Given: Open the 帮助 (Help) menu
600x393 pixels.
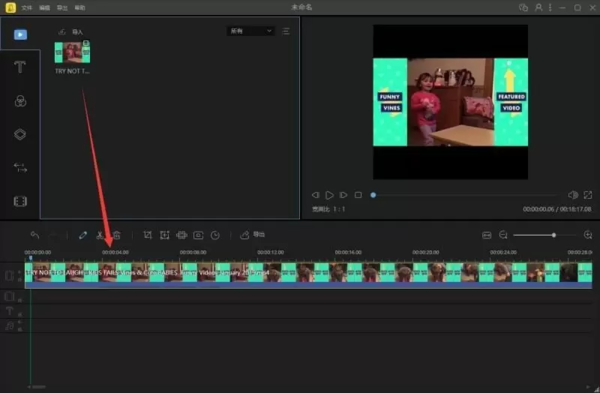Looking at the screenshot, I should click(x=80, y=8).
